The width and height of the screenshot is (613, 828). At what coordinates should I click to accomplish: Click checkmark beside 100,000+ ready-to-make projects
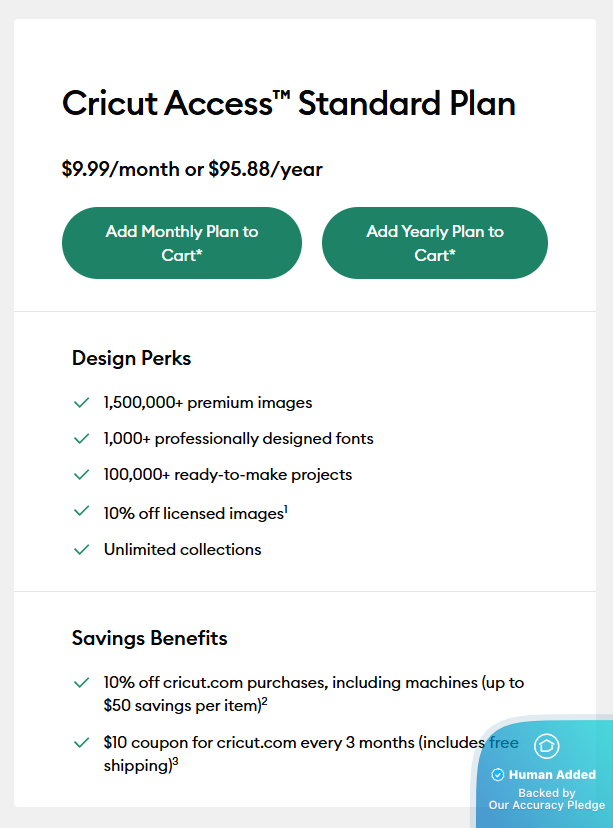pyautogui.click(x=82, y=475)
